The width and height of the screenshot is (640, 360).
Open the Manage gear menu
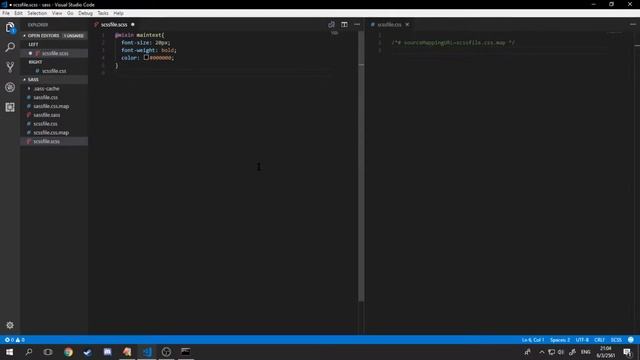point(10,325)
